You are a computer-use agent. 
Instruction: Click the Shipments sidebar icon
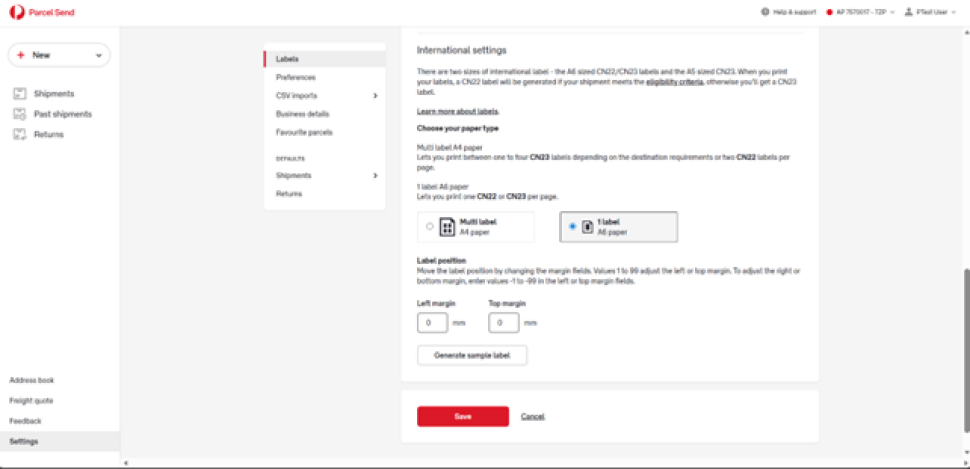pyautogui.click(x=20, y=94)
